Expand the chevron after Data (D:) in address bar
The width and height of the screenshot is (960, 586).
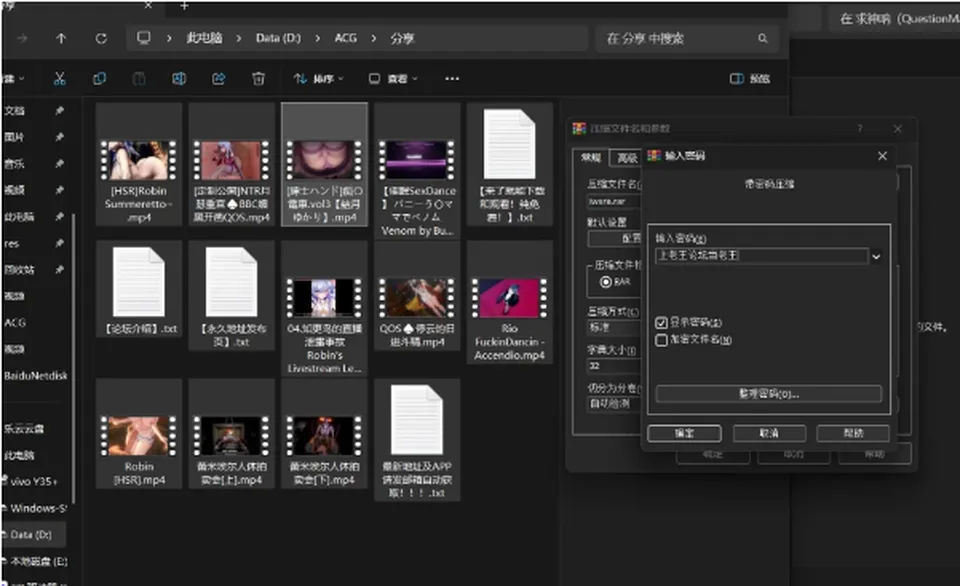317,38
